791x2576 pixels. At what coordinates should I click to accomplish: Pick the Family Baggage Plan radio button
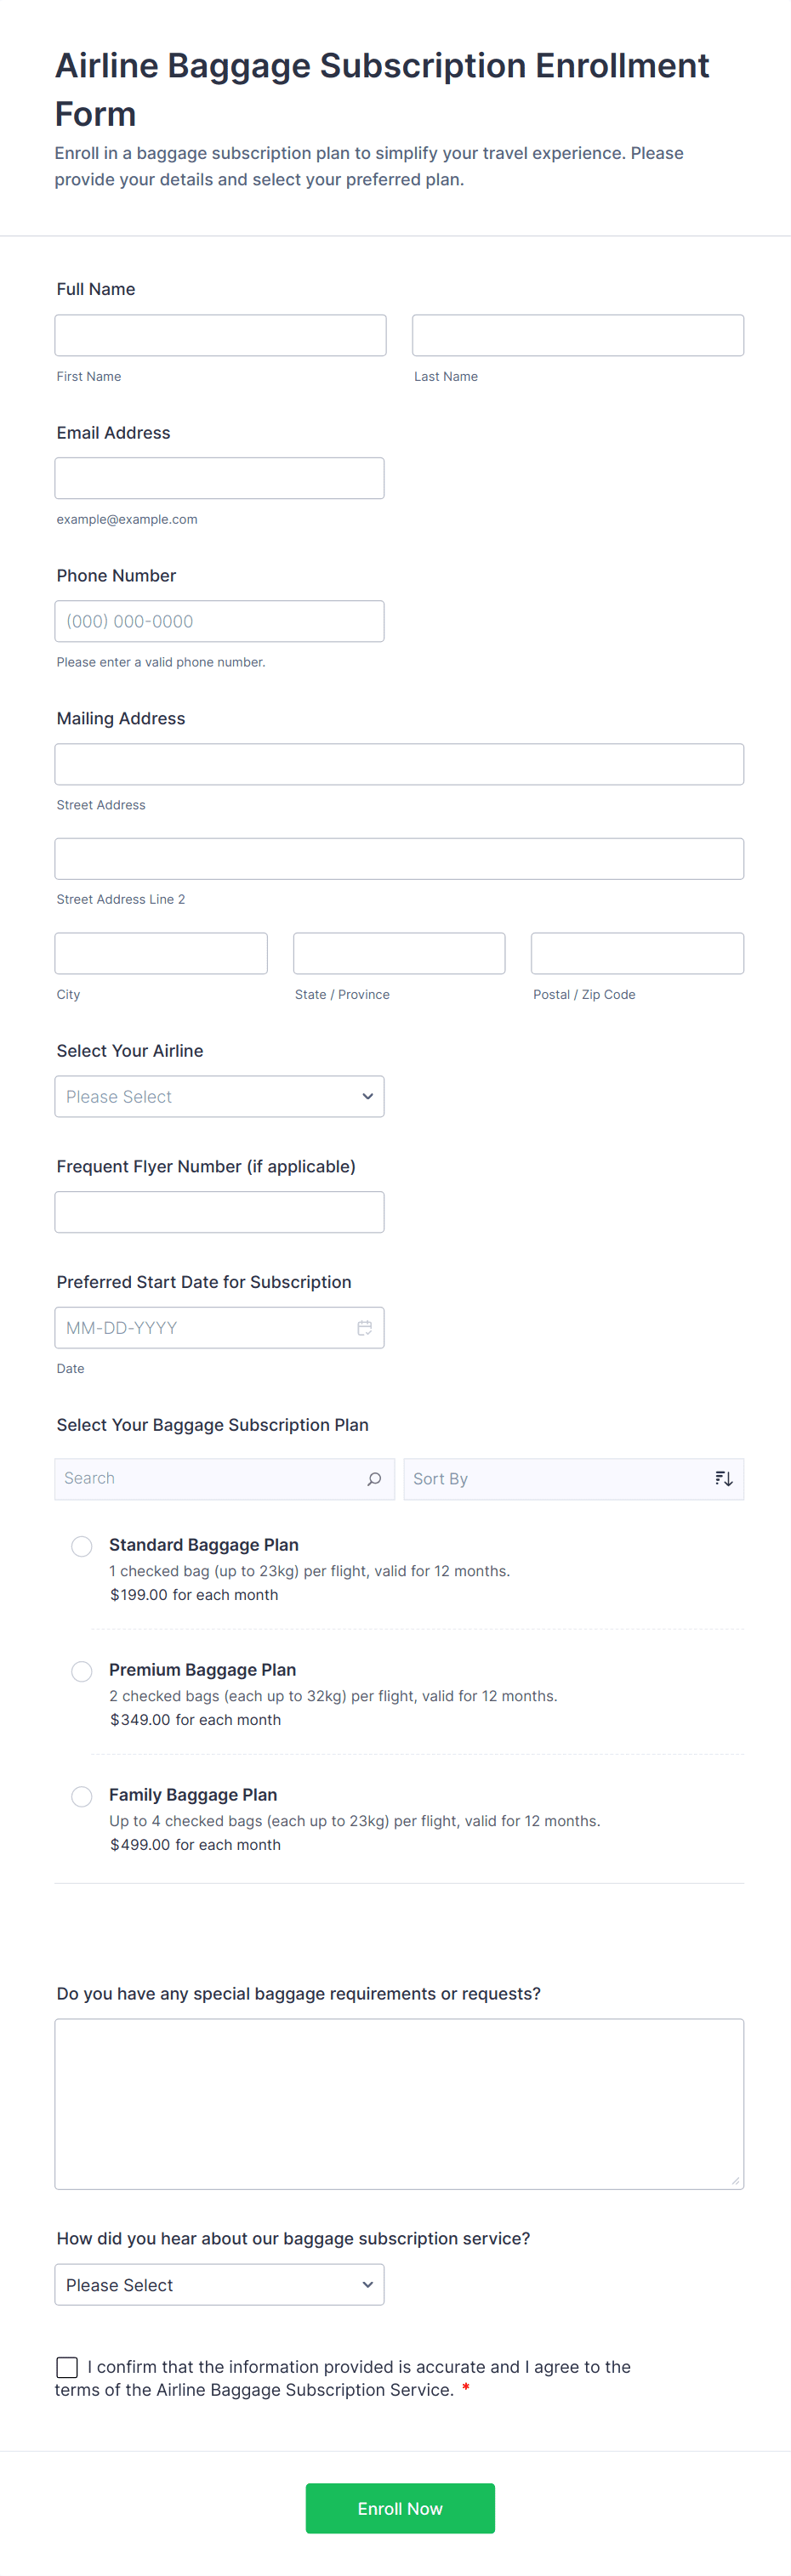pyautogui.click(x=82, y=1796)
